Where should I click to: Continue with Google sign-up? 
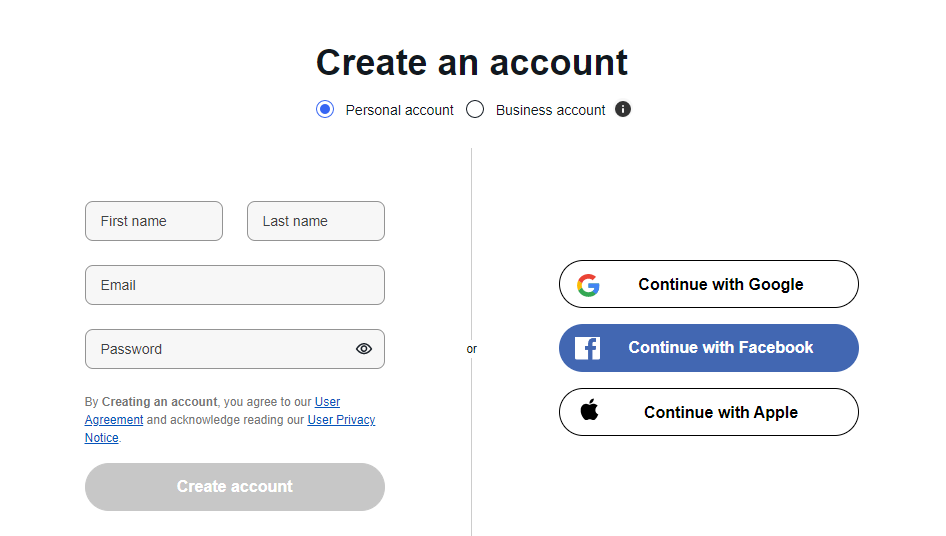pos(709,284)
